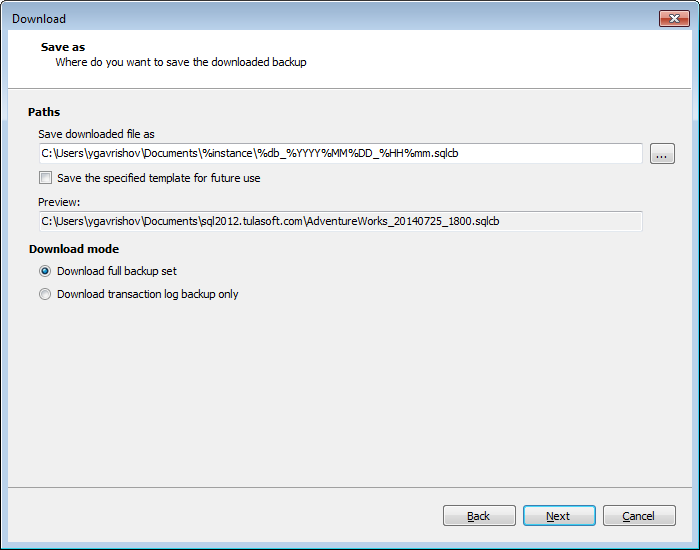The image size is (700, 550).
Task: Choose Download transaction log backup only
Action: (45, 294)
